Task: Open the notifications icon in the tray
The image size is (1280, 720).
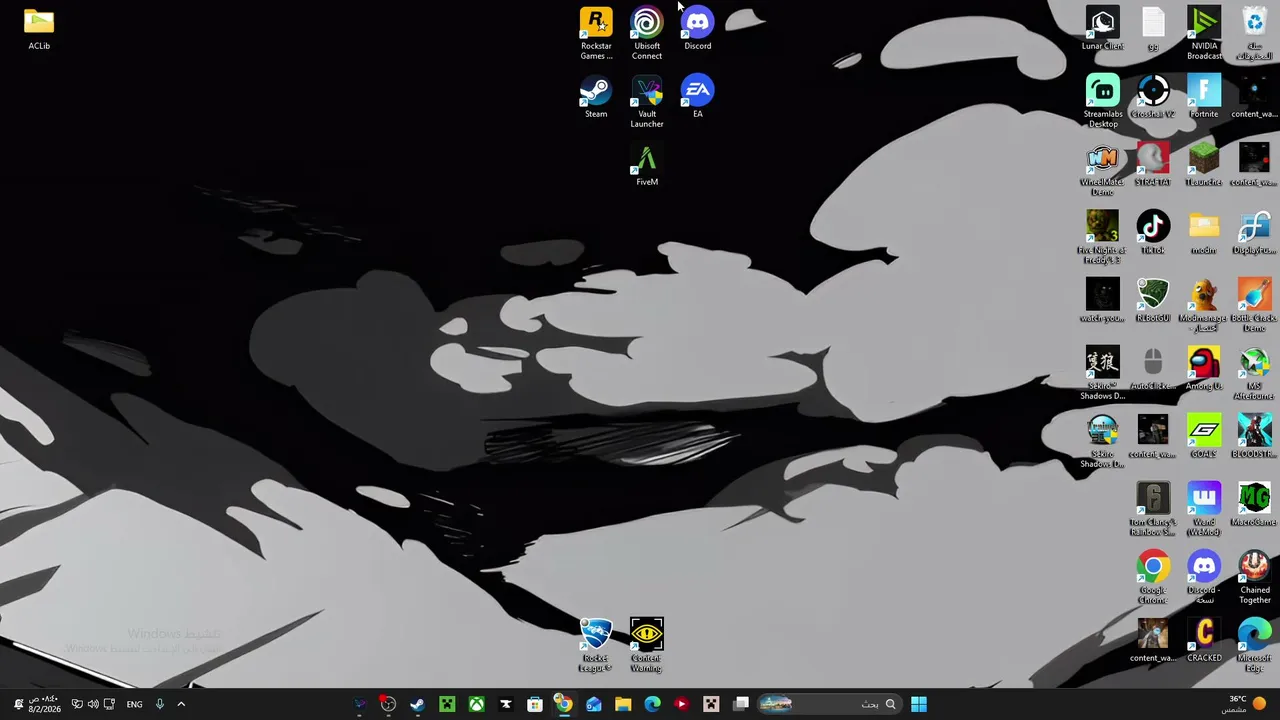Action: point(18,704)
